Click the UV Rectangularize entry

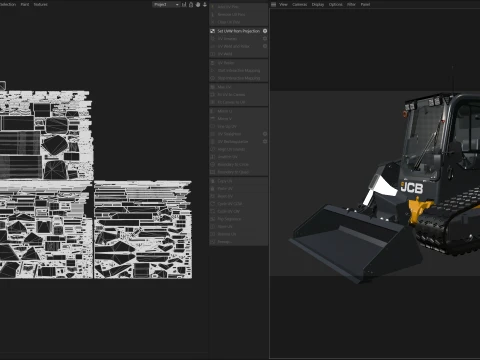point(238,142)
